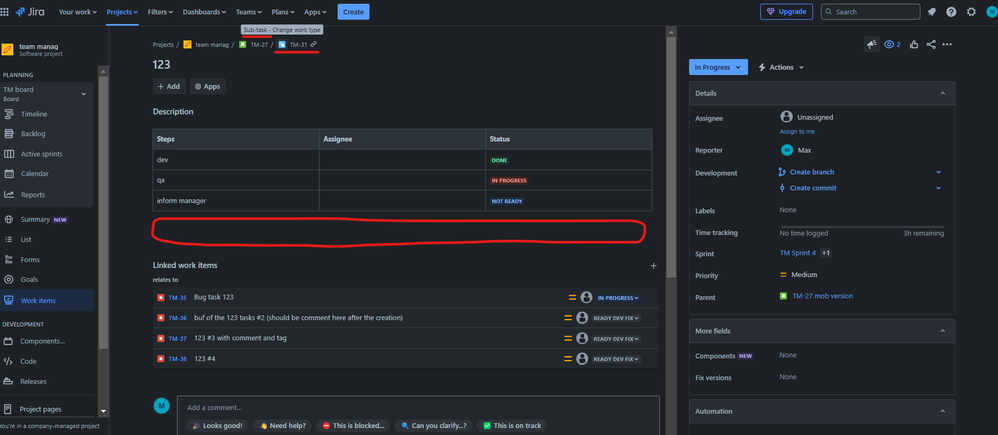Open the Apps menu in top bar
The height and width of the screenshot is (435, 998).
tap(315, 11)
